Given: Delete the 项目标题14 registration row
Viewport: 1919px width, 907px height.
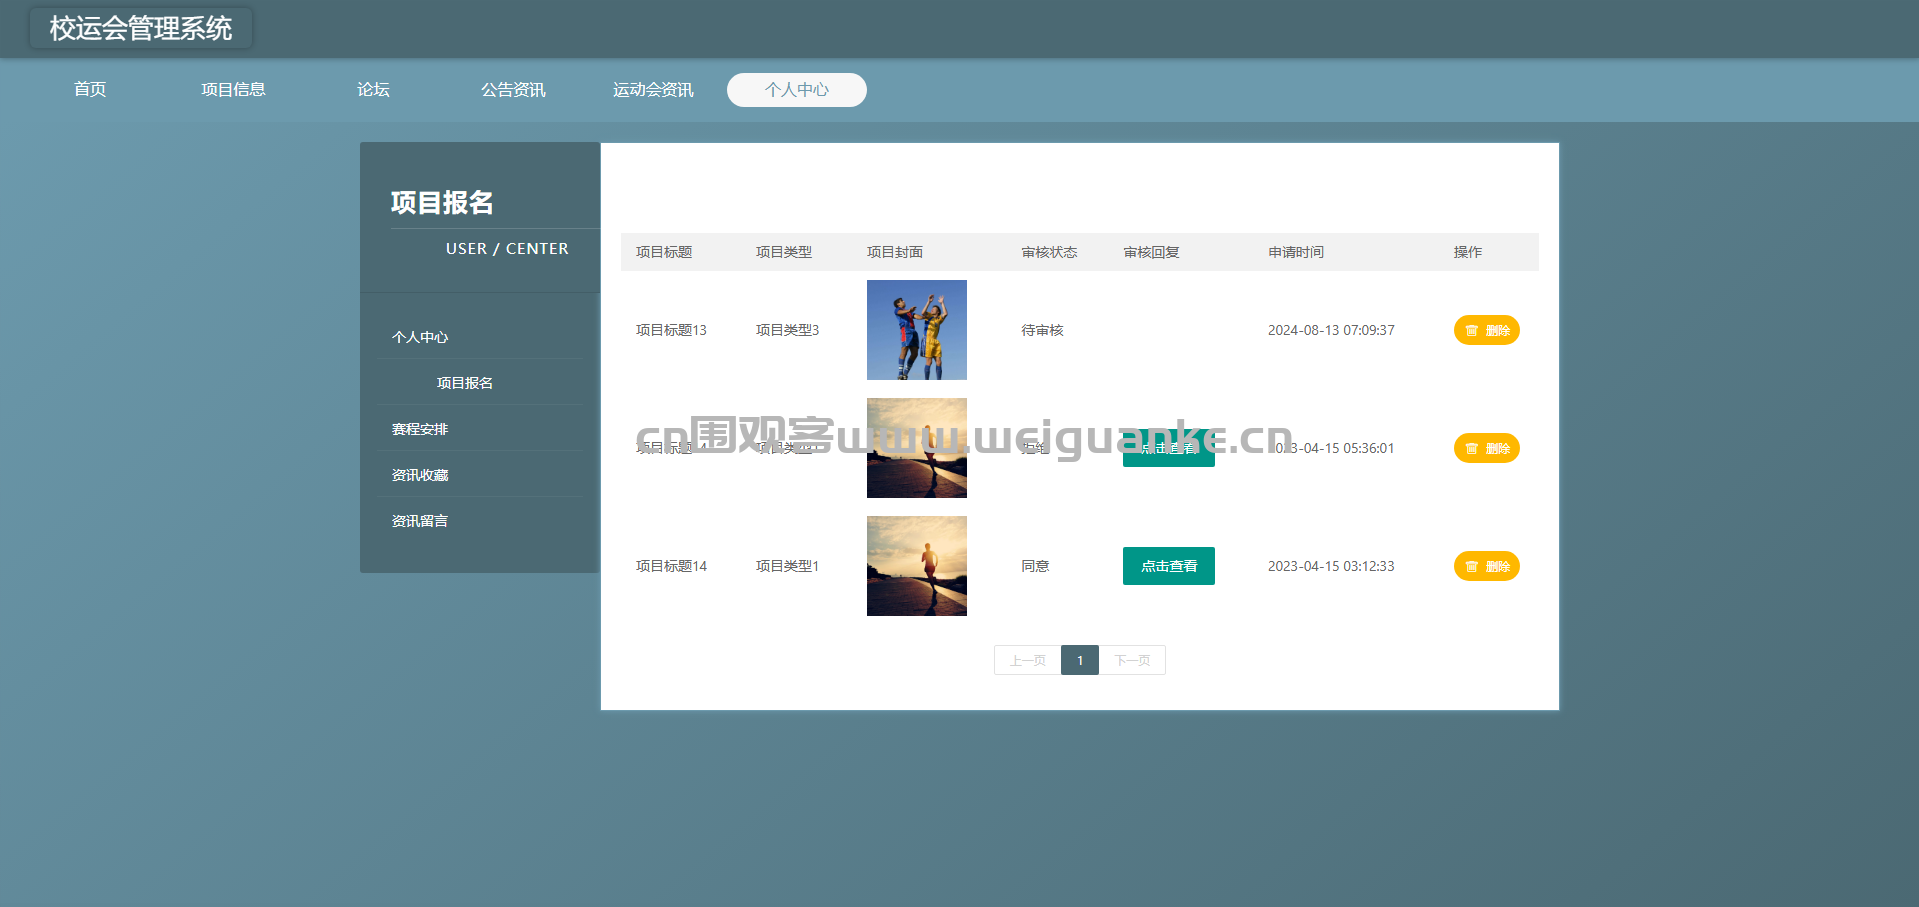Looking at the screenshot, I should pos(1486,566).
